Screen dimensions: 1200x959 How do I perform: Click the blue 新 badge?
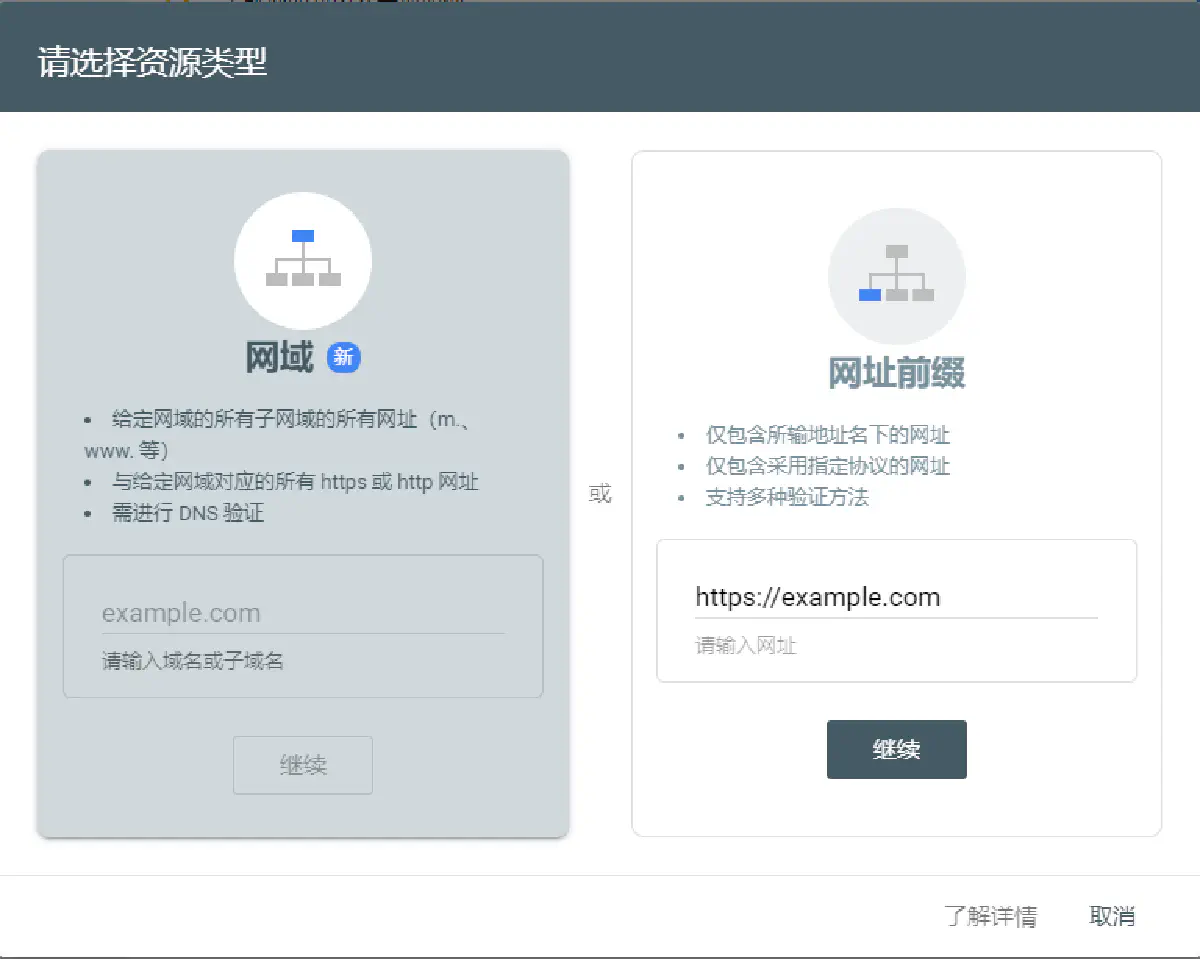[x=344, y=358]
